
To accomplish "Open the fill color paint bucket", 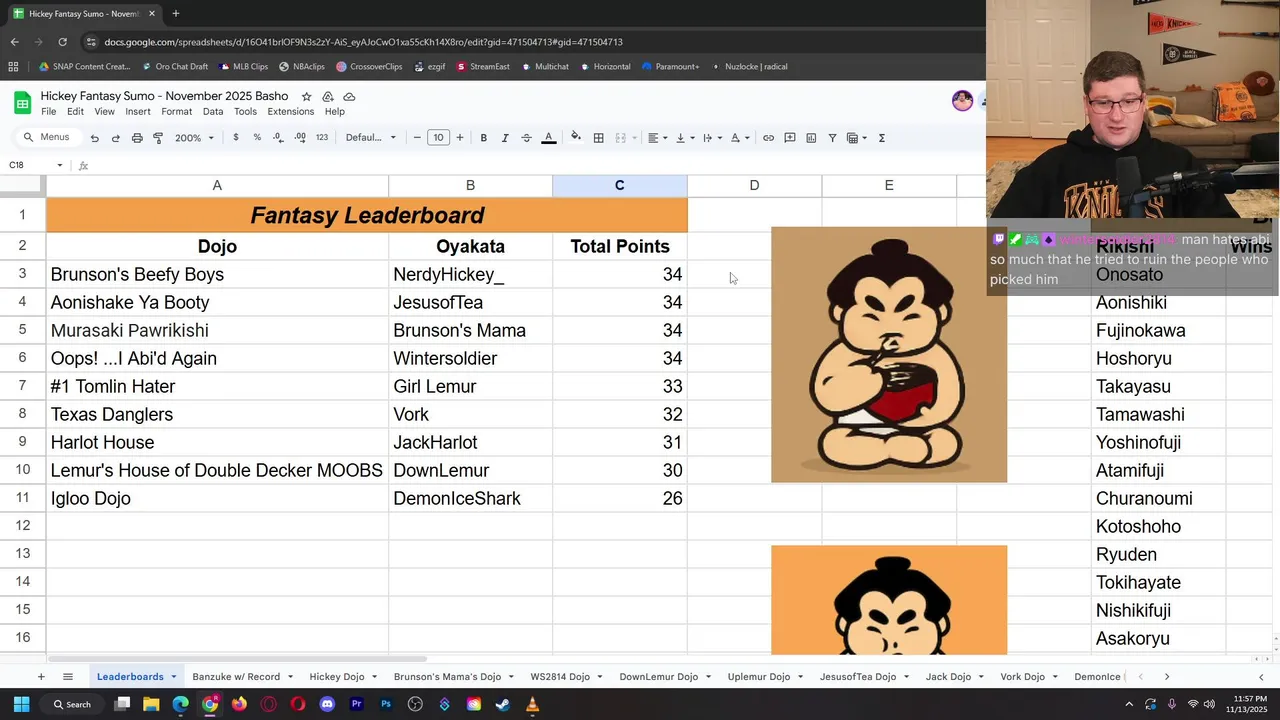I will pyautogui.click(x=576, y=138).
